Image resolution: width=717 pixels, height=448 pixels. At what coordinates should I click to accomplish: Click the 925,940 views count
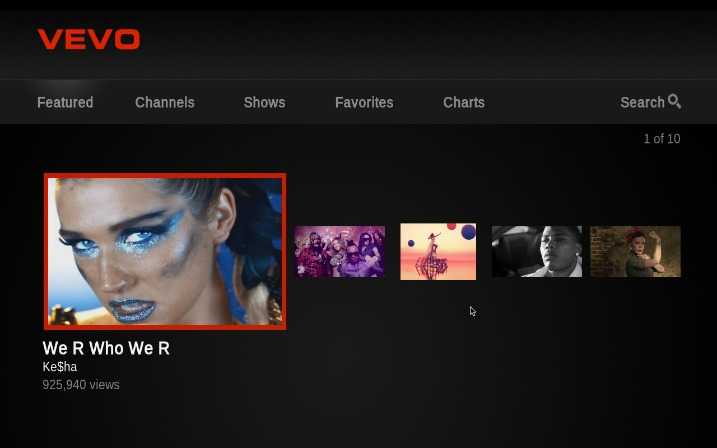[x=81, y=385]
